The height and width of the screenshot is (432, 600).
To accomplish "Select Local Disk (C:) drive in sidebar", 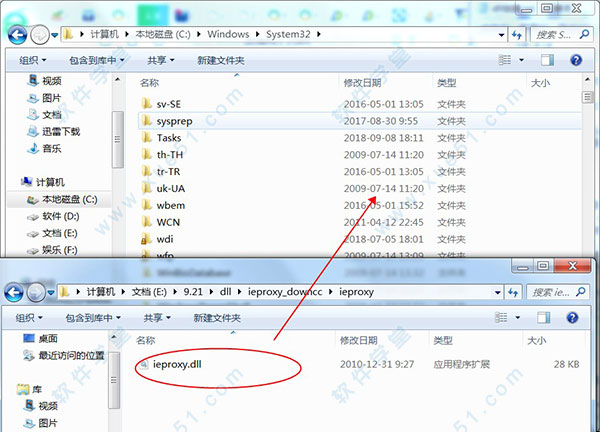I will pyautogui.click(x=62, y=199).
